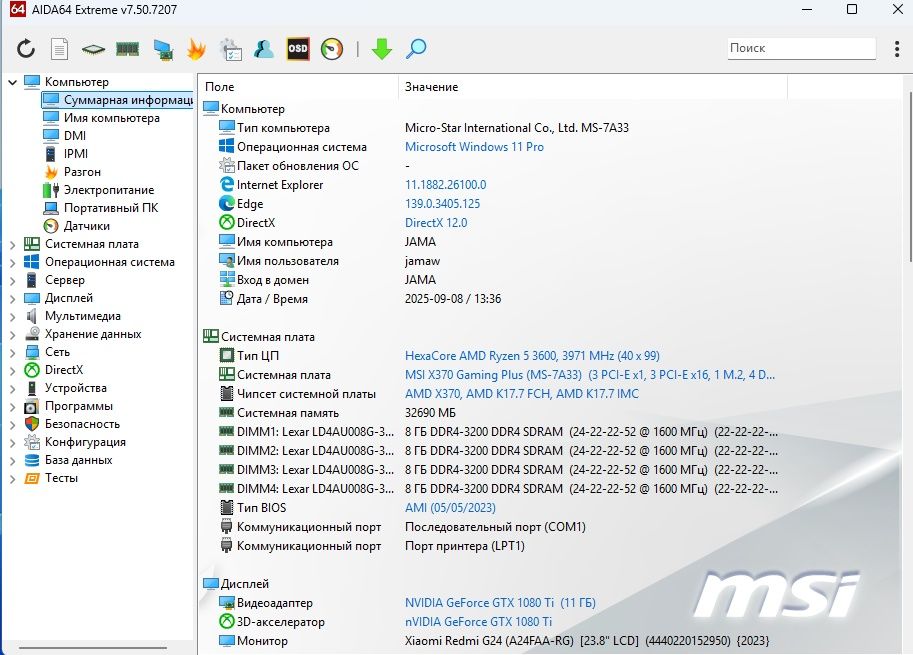This screenshot has width=913, height=655.
Task: Select the Безопасность tree node
Action: point(82,424)
